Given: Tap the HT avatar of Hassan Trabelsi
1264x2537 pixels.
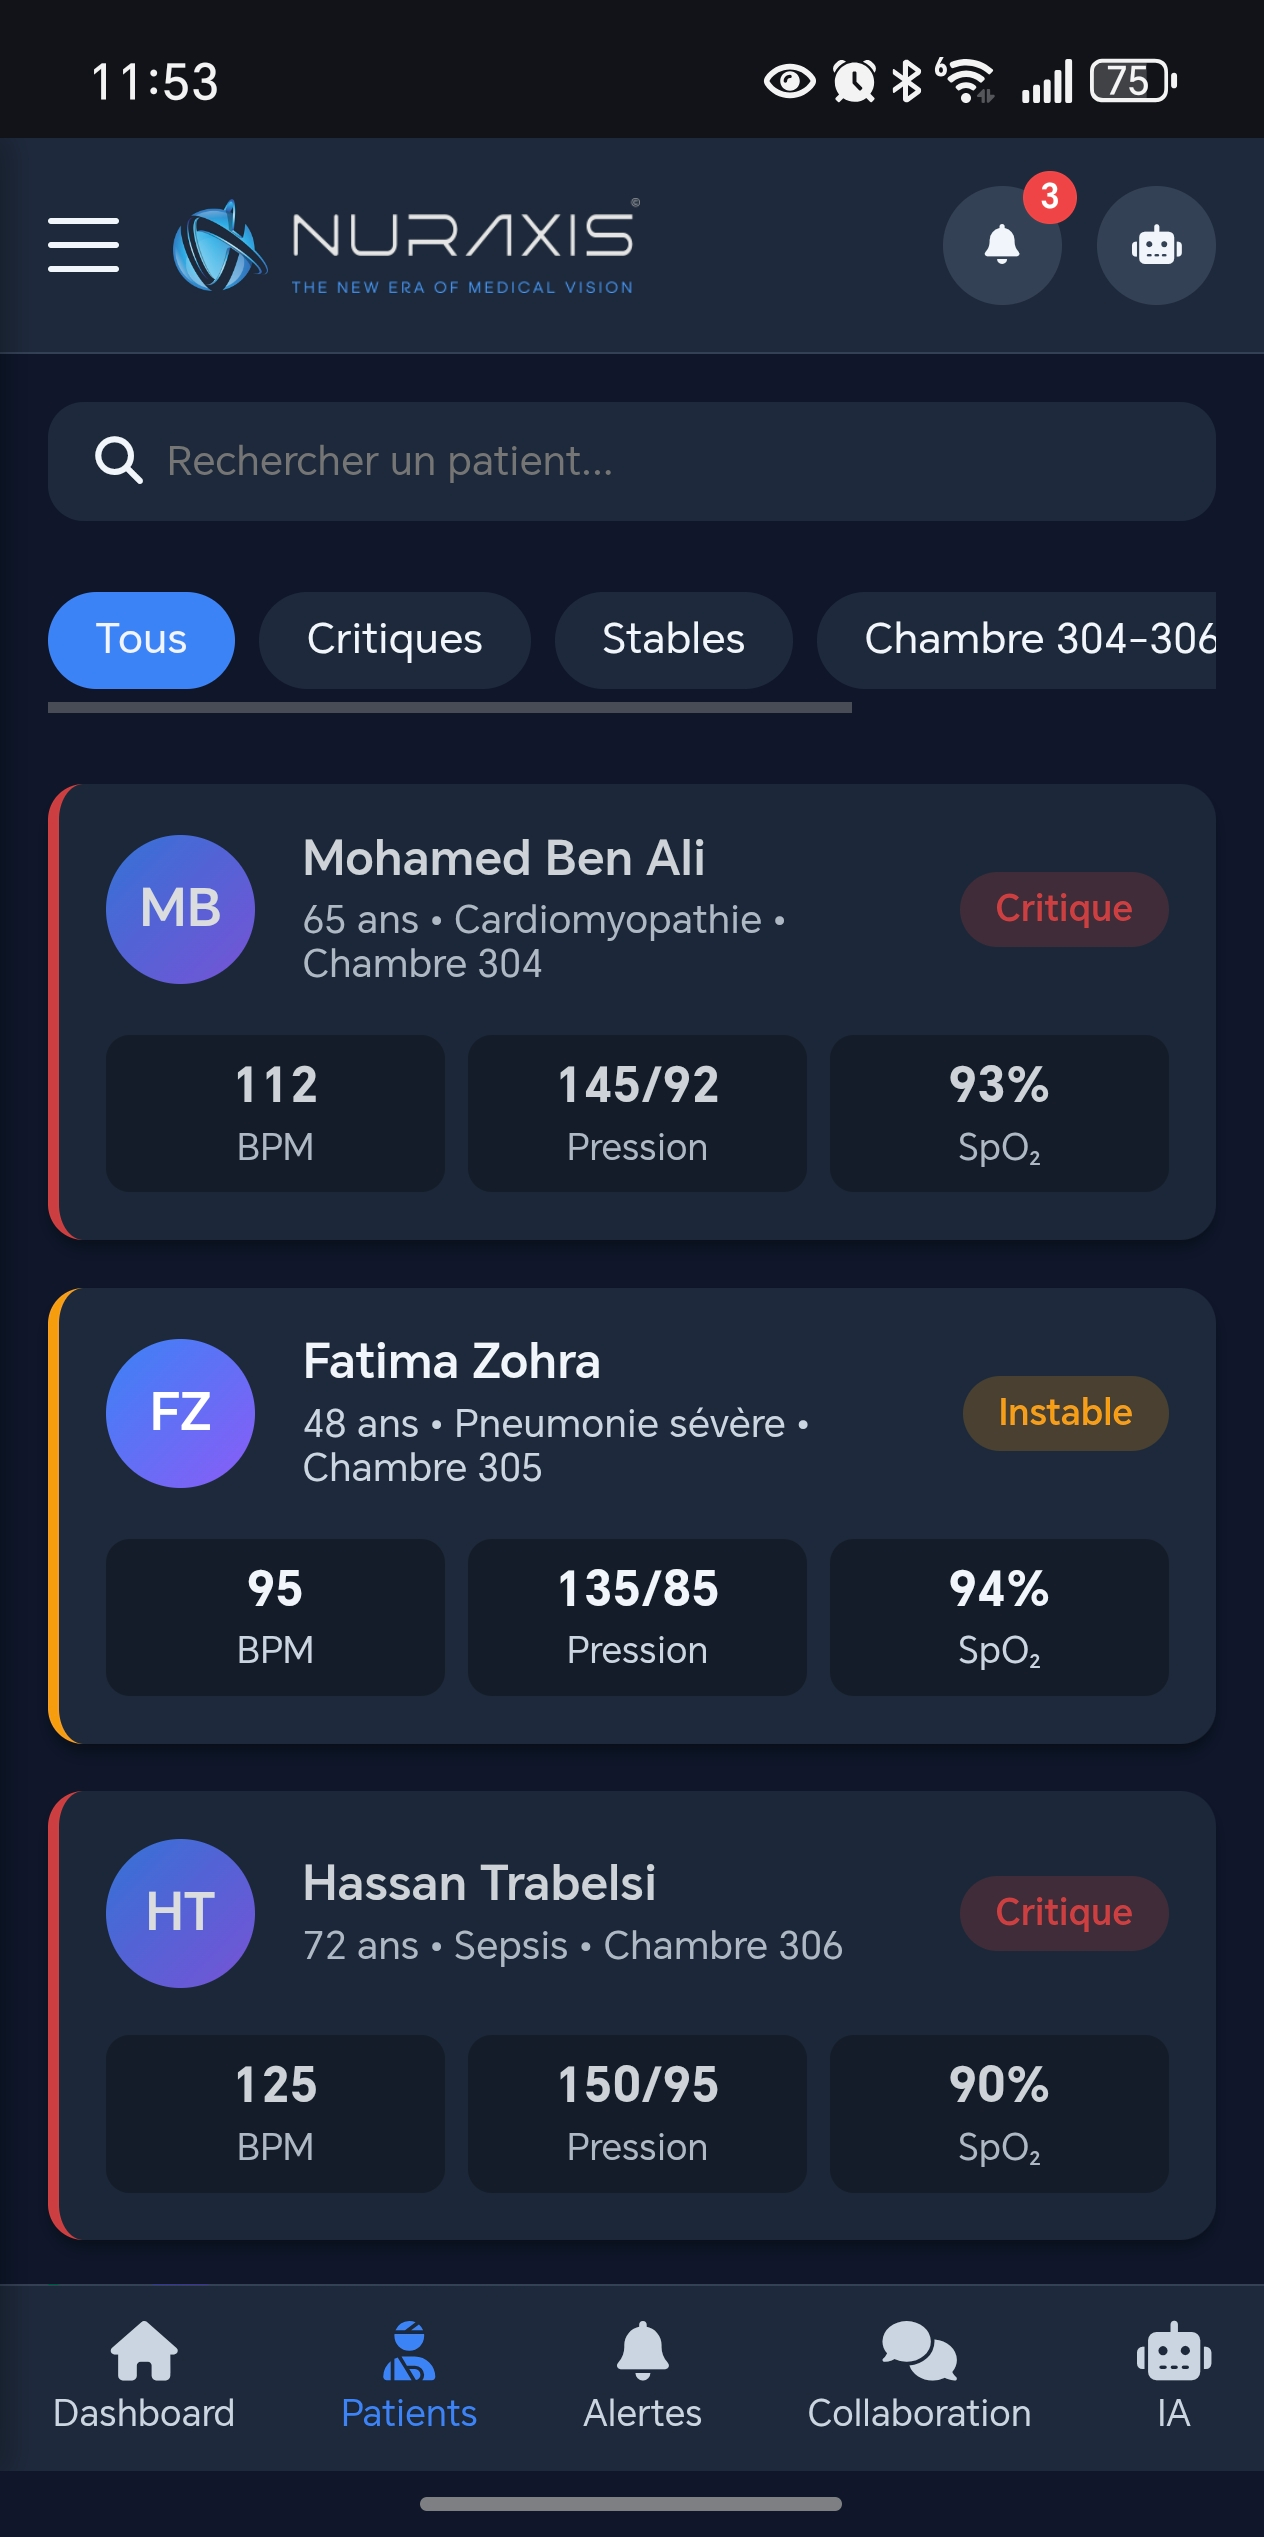Looking at the screenshot, I should coord(180,1913).
